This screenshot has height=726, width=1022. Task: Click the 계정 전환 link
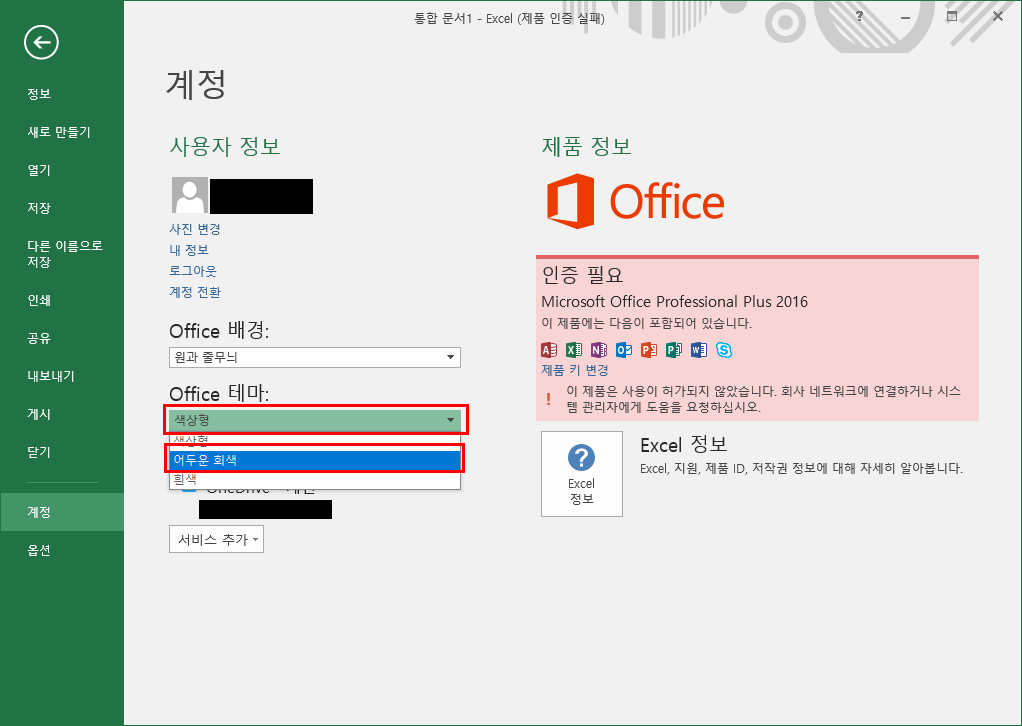click(x=195, y=292)
